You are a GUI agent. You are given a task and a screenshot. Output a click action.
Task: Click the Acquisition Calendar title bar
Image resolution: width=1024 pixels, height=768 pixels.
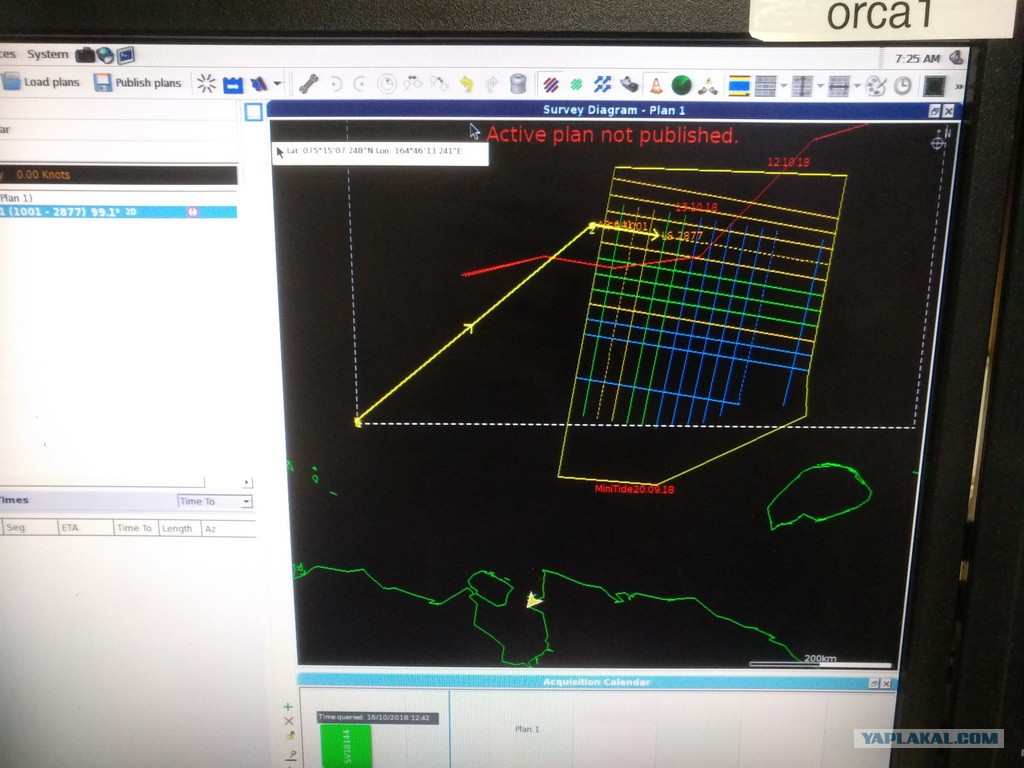(596, 682)
